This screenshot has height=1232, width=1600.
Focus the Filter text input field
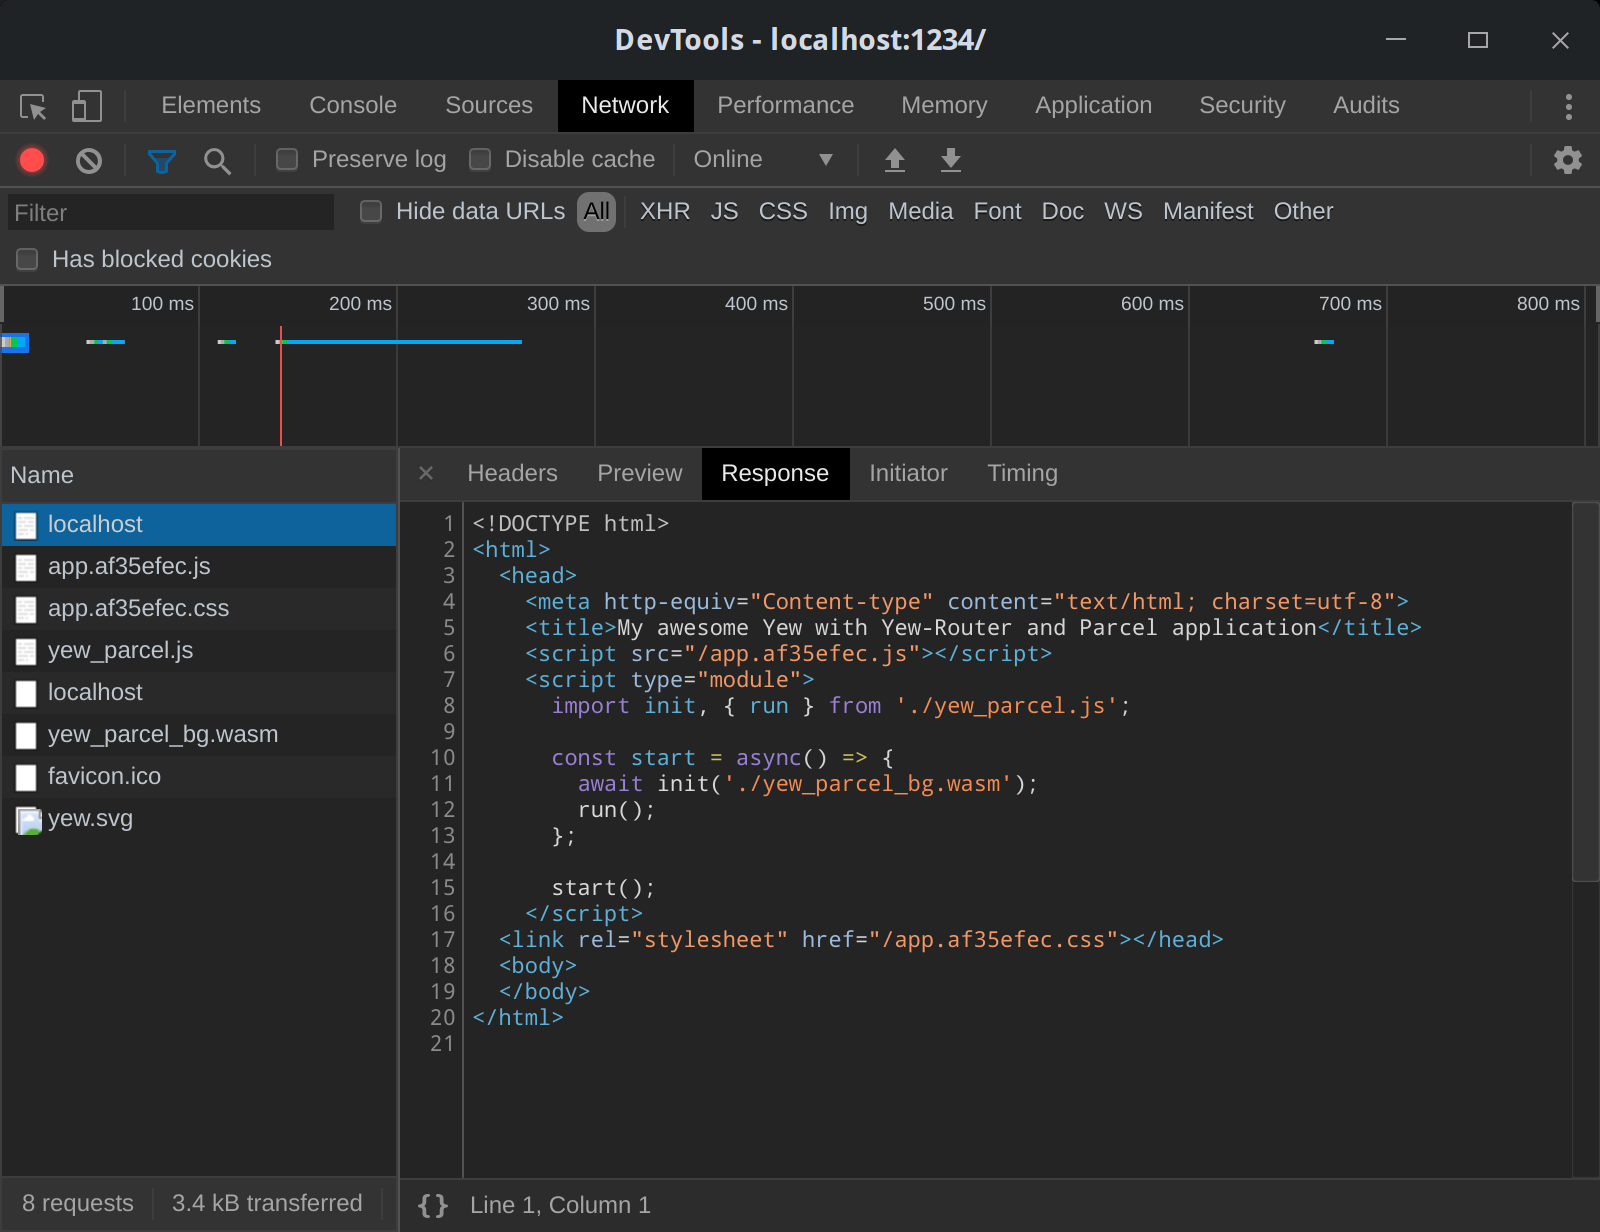point(171,213)
